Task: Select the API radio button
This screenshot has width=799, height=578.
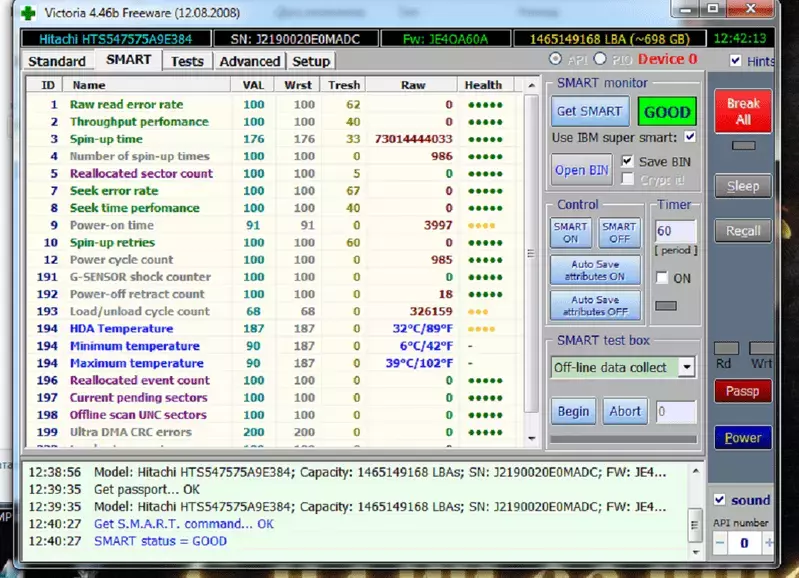Action: 555,59
